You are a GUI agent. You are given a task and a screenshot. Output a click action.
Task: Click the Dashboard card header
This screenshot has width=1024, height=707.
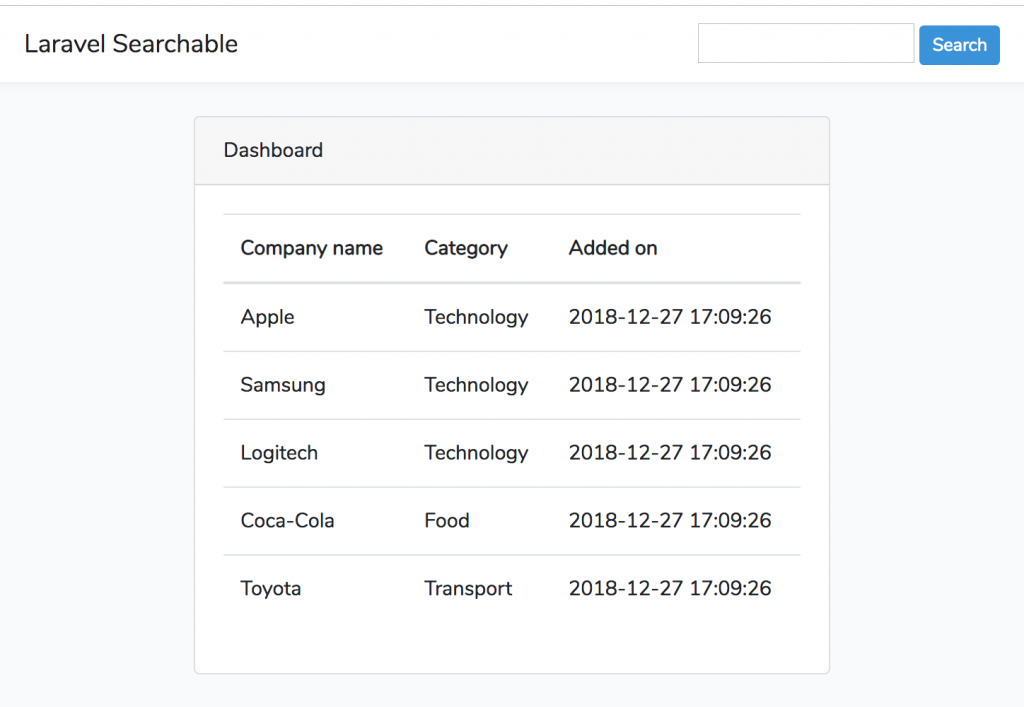[273, 150]
